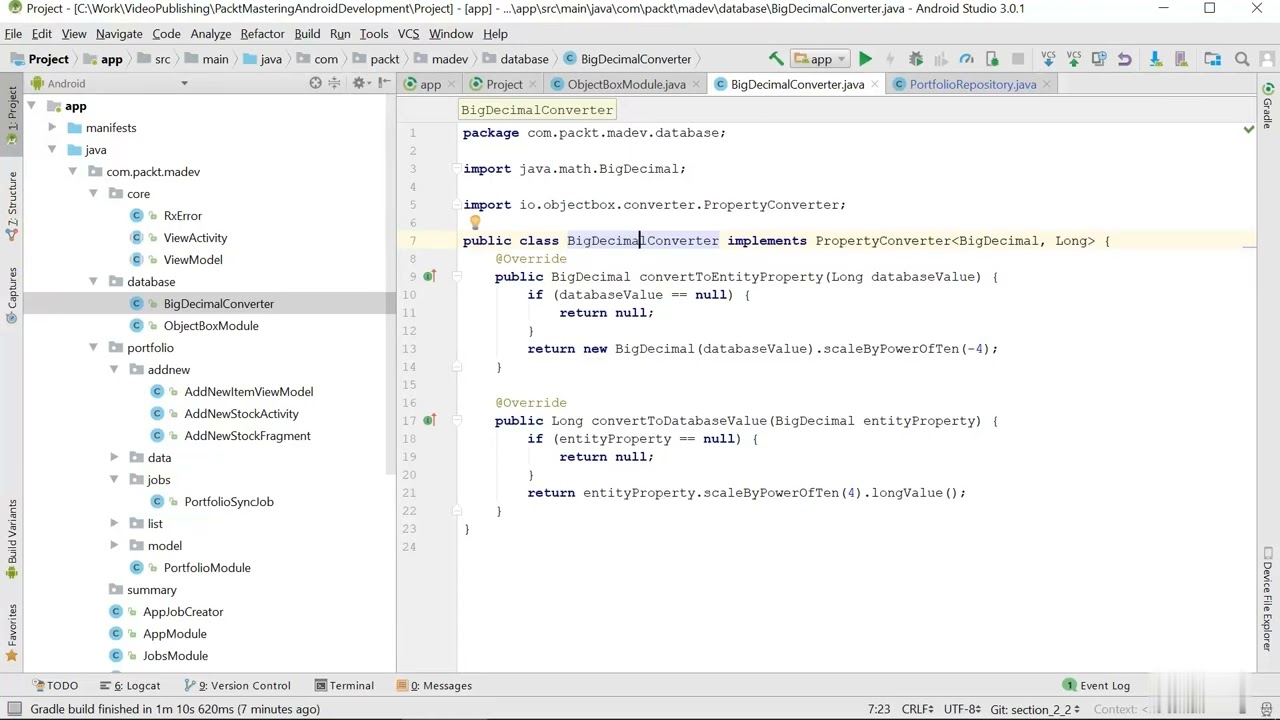Click the Search Everywhere magnifier icon

click(1242, 59)
